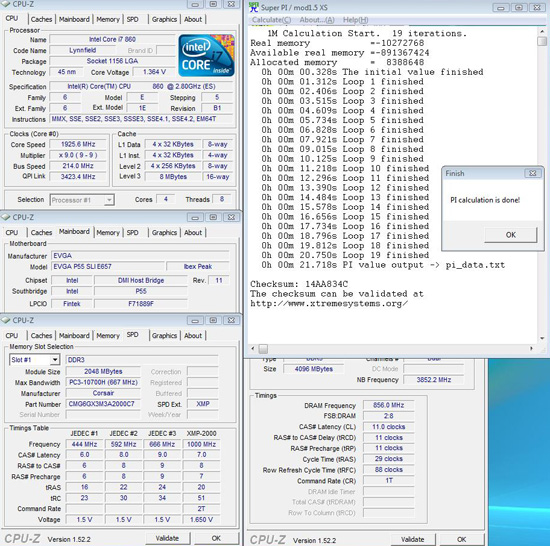Click the processor name Intel Core i7 860
Image resolution: width=550 pixels, height=546 pixels.
(112, 39)
